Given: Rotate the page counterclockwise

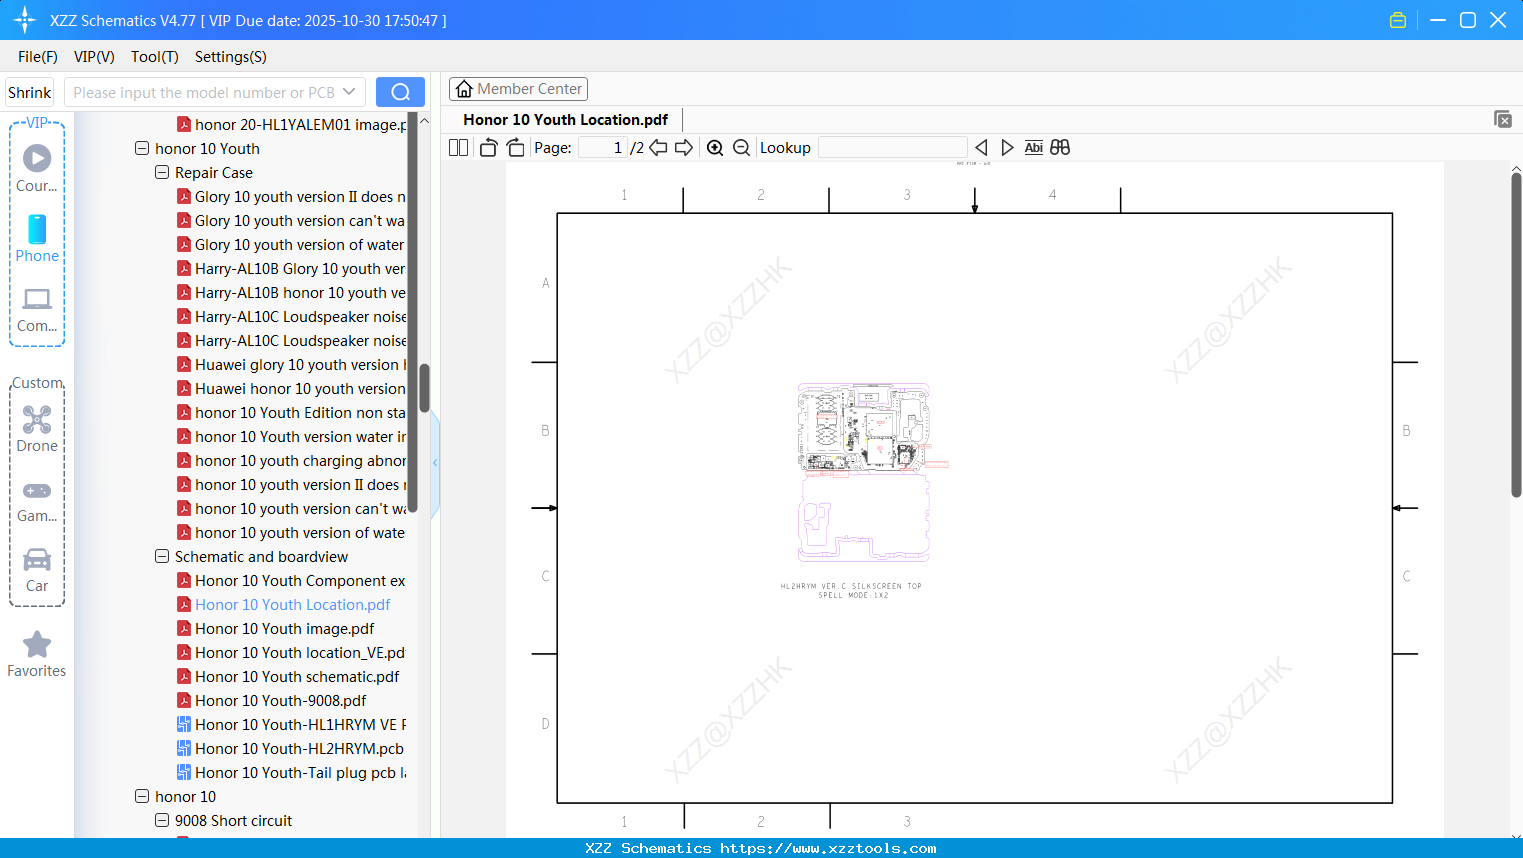Looking at the screenshot, I should (x=488, y=148).
